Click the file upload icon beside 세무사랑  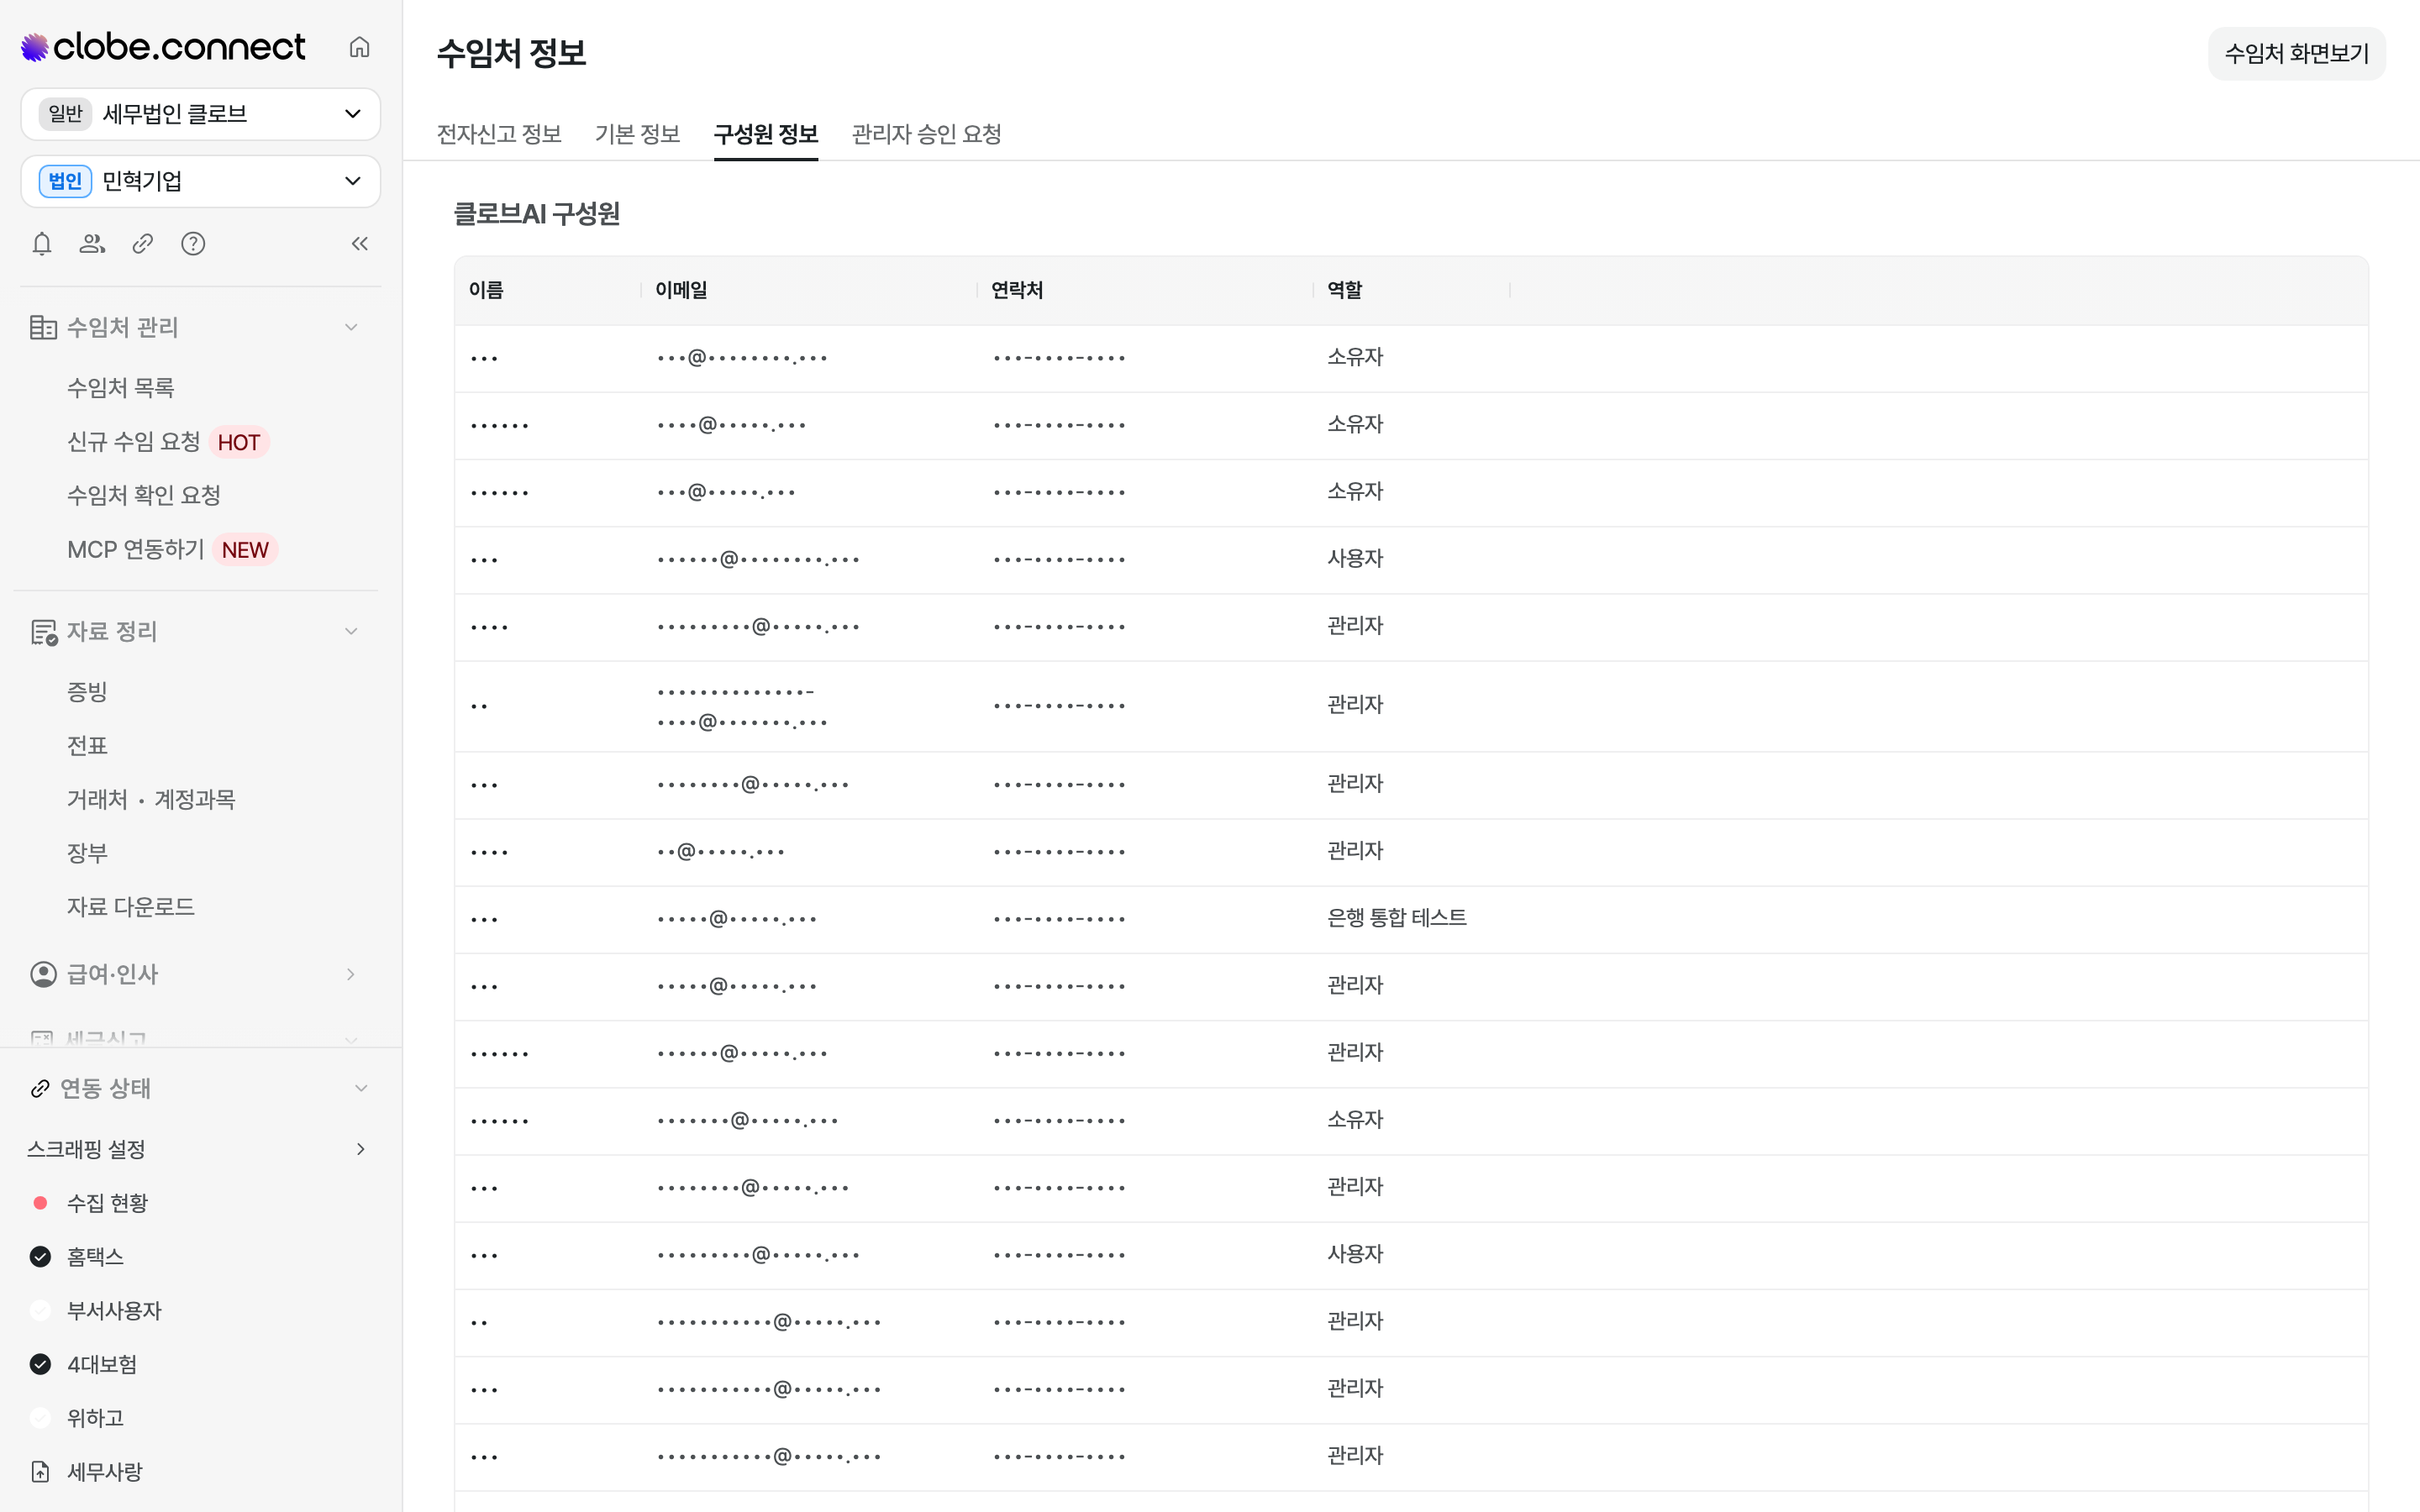(40, 1472)
